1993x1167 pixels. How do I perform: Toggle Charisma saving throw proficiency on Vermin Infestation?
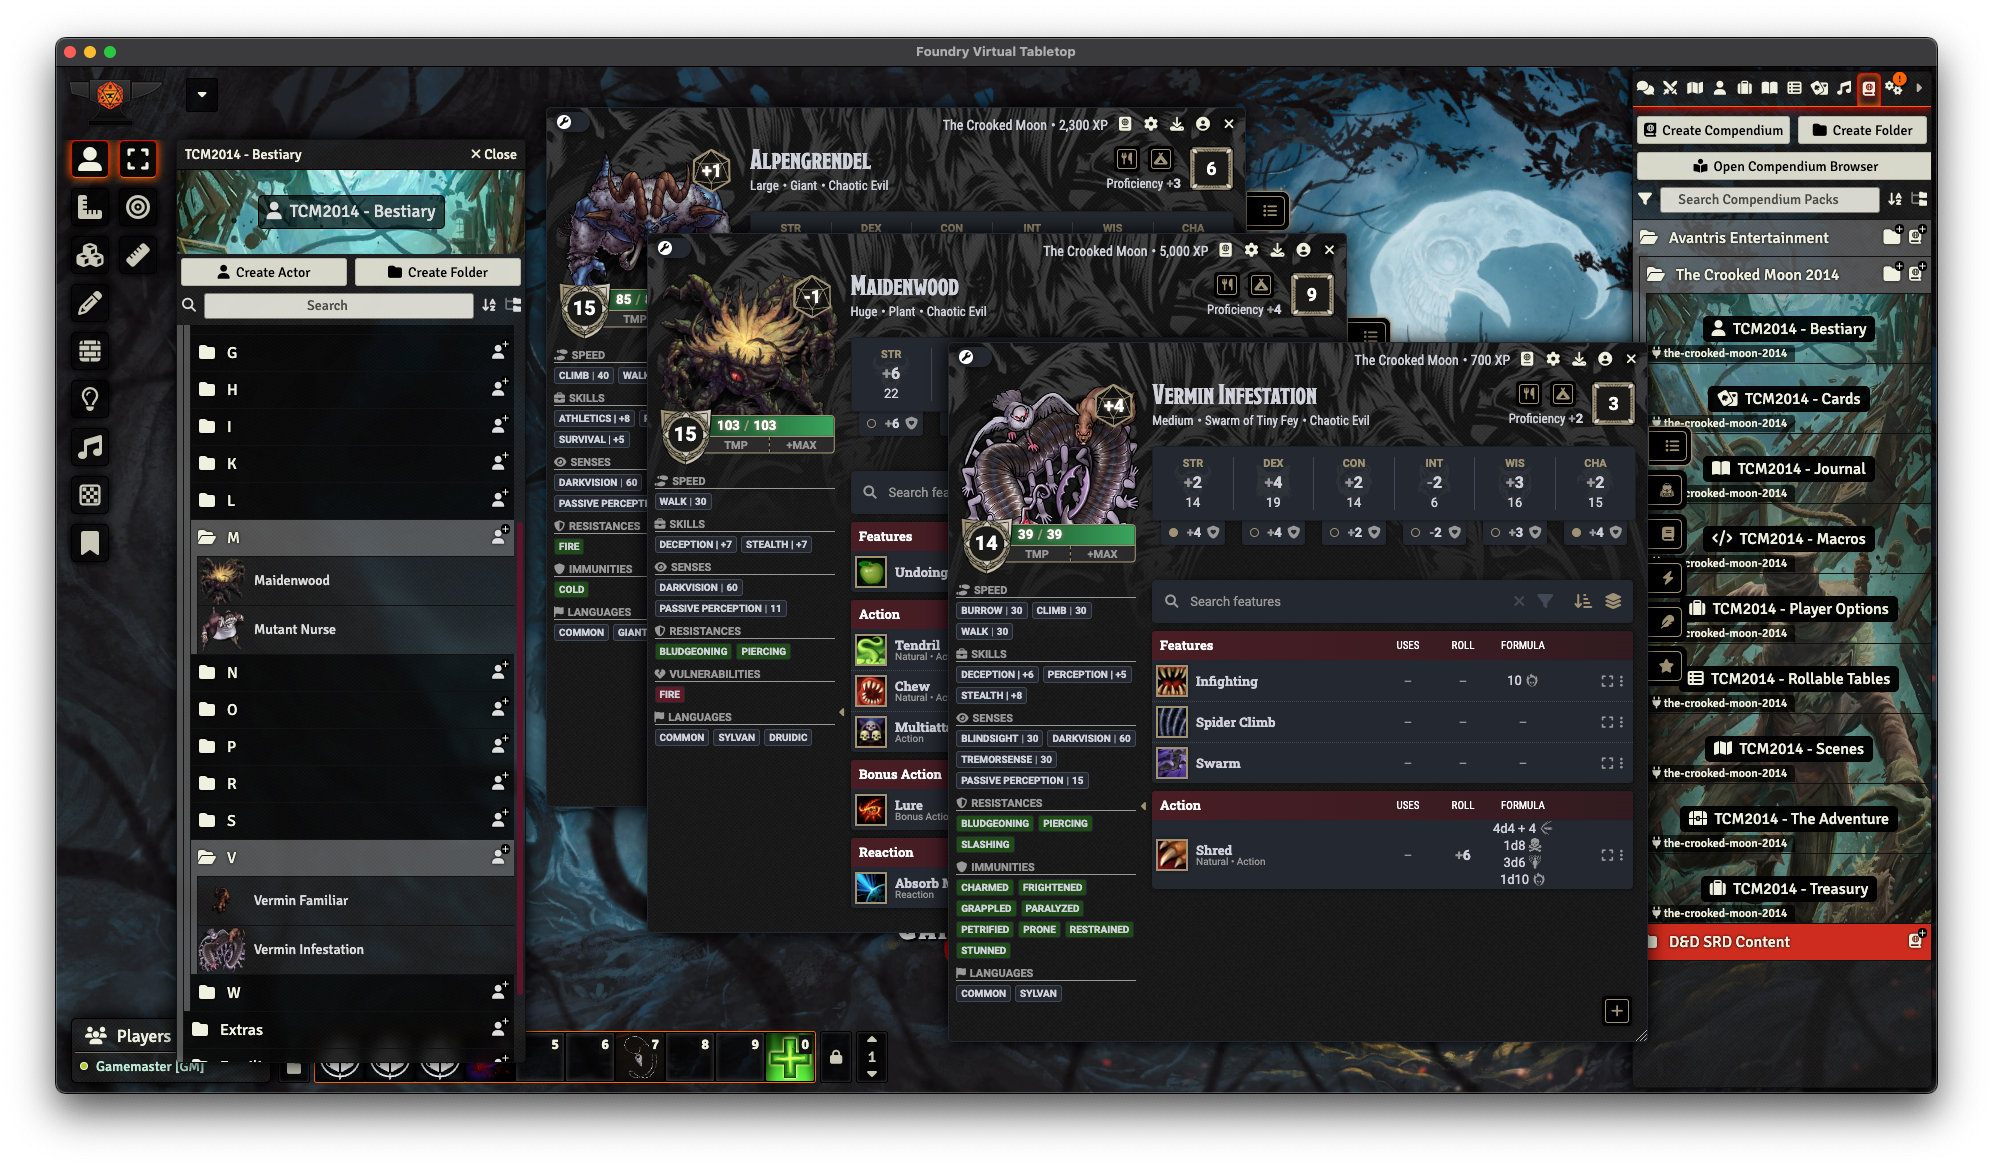point(1576,533)
